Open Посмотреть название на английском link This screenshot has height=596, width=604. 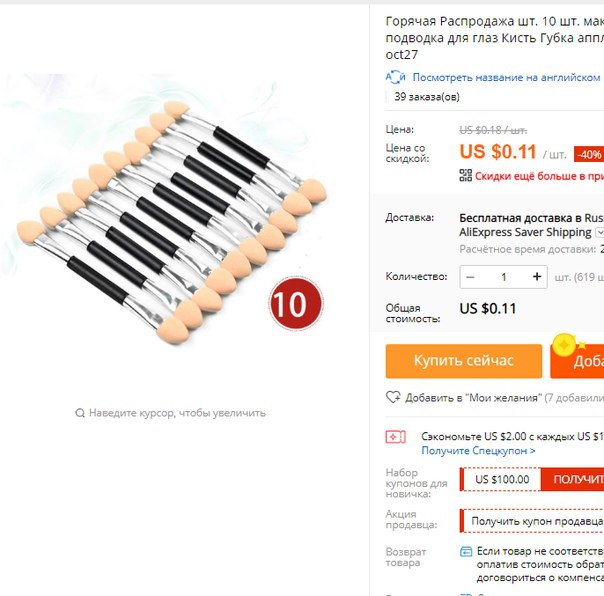tap(506, 77)
